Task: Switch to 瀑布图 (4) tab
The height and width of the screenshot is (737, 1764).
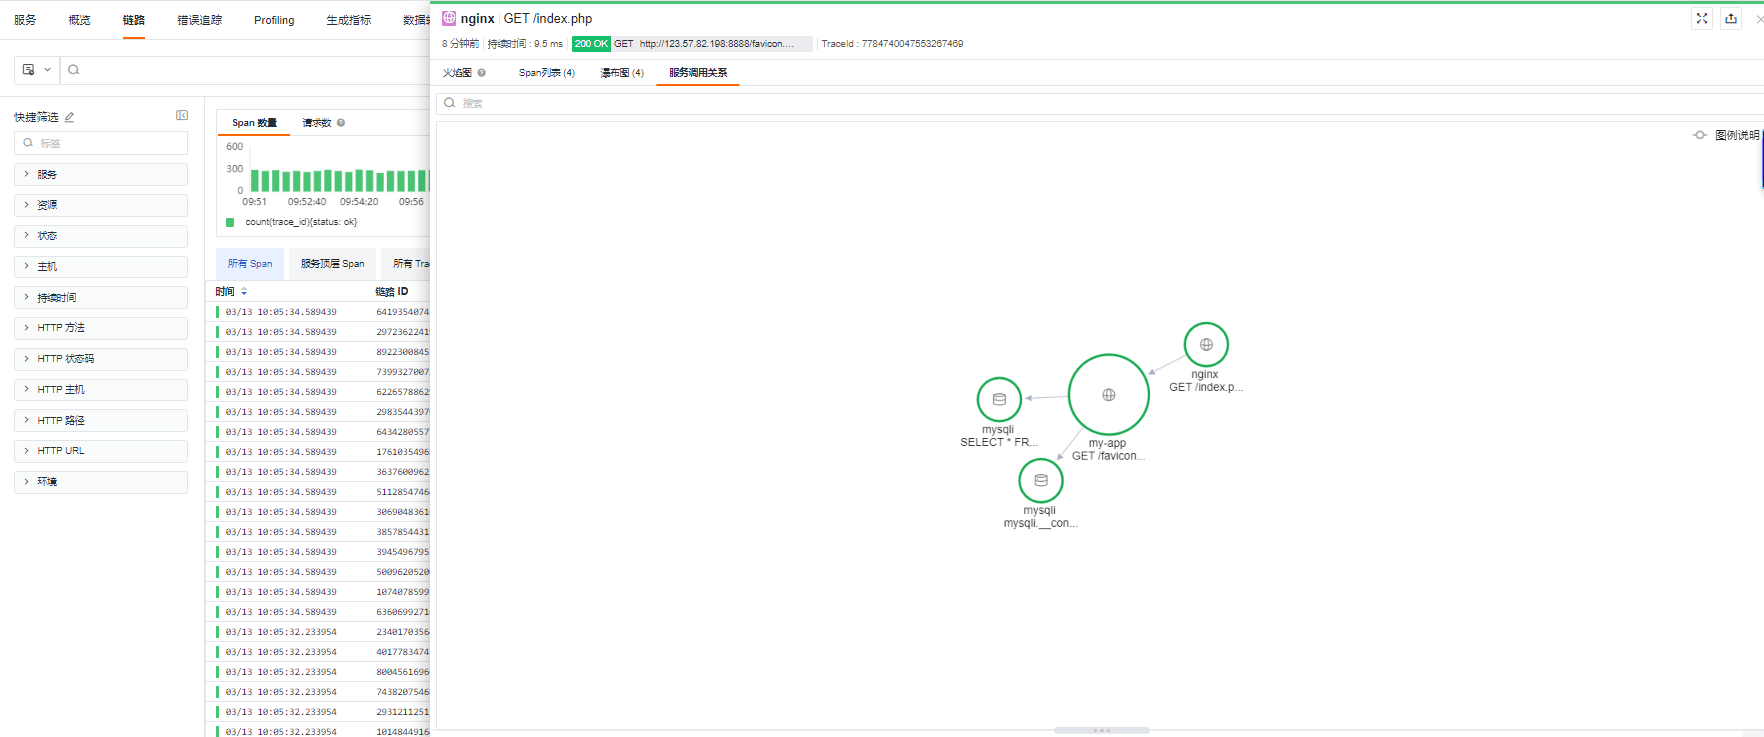Action: click(622, 73)
